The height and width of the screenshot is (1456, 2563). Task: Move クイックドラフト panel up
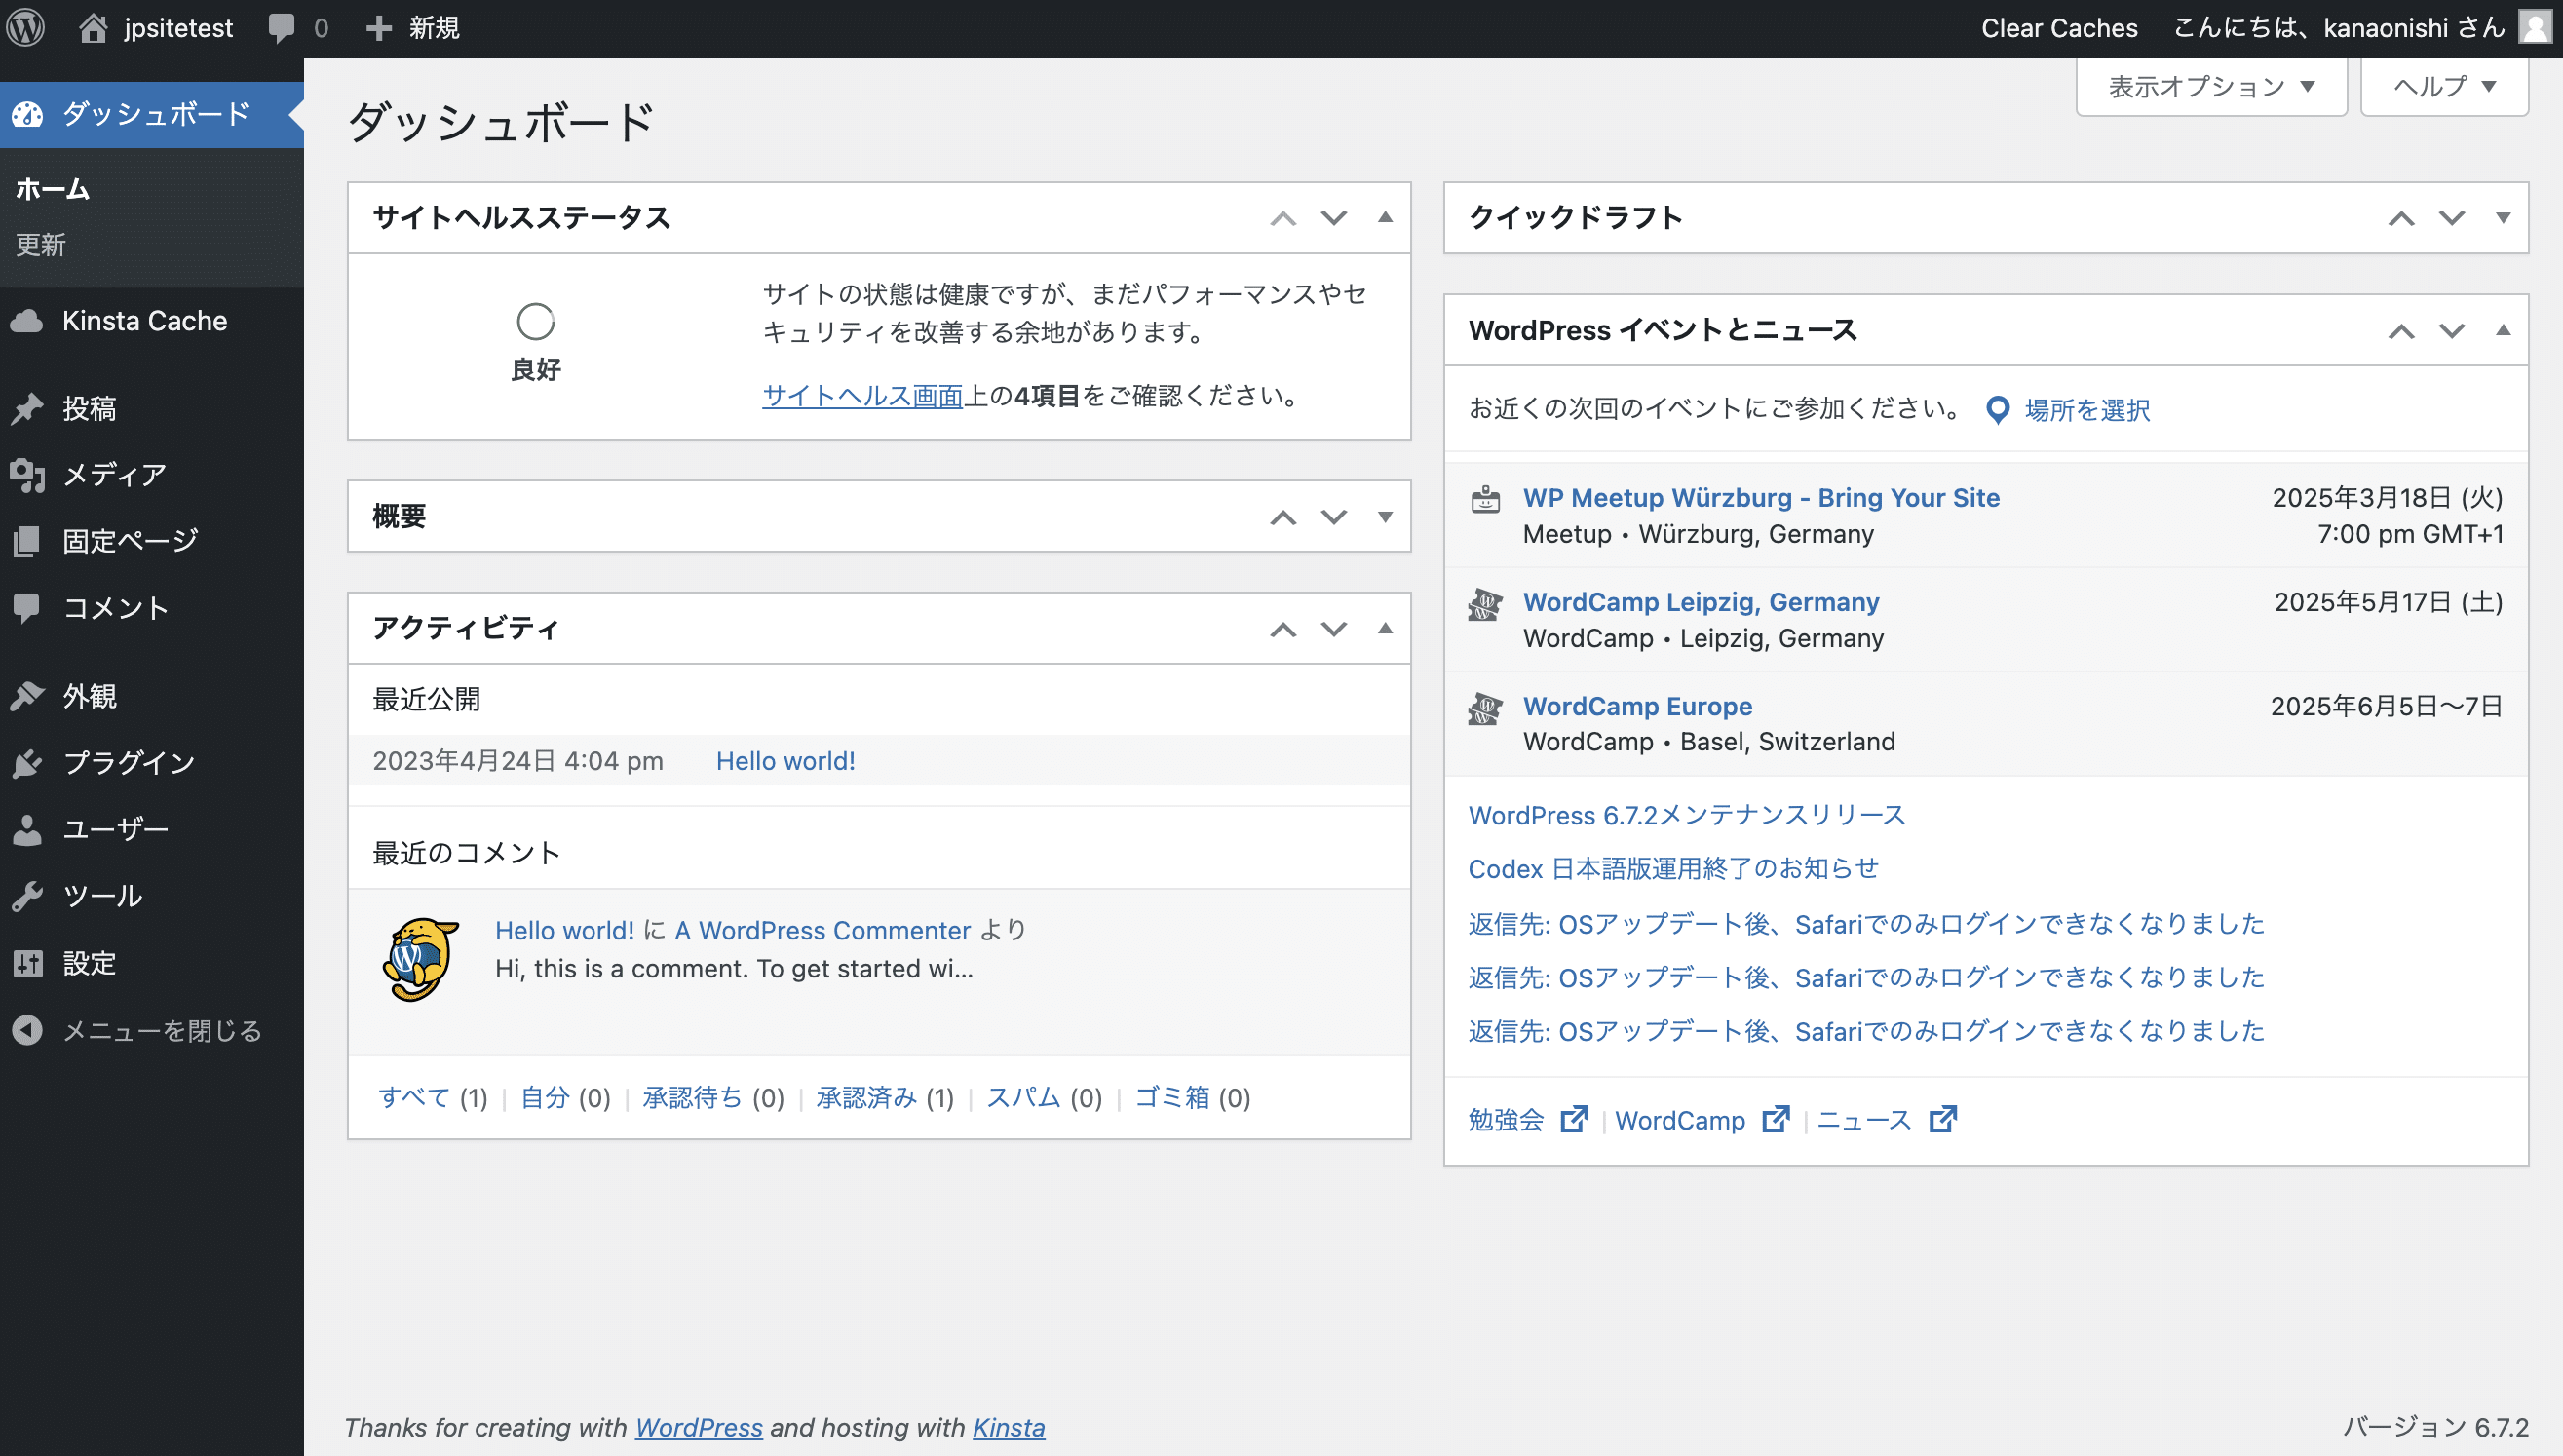click(x=2401, y=217)
